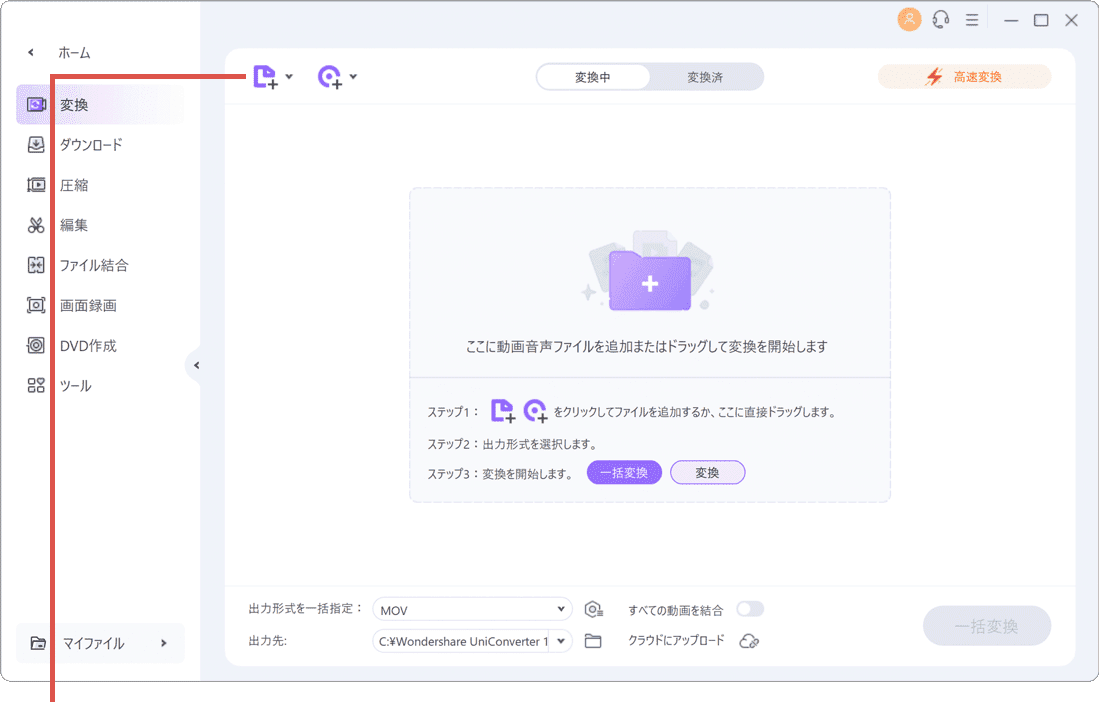The height and width of the screenshot is (702, 1100).
Task: Select the 圧縮 (Compress) tool
Action: 75,184
